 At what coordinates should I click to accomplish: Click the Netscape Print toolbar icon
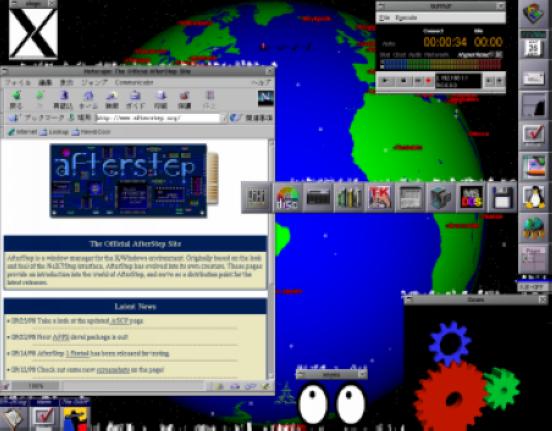pyautogui.click(x=161, y=99)
